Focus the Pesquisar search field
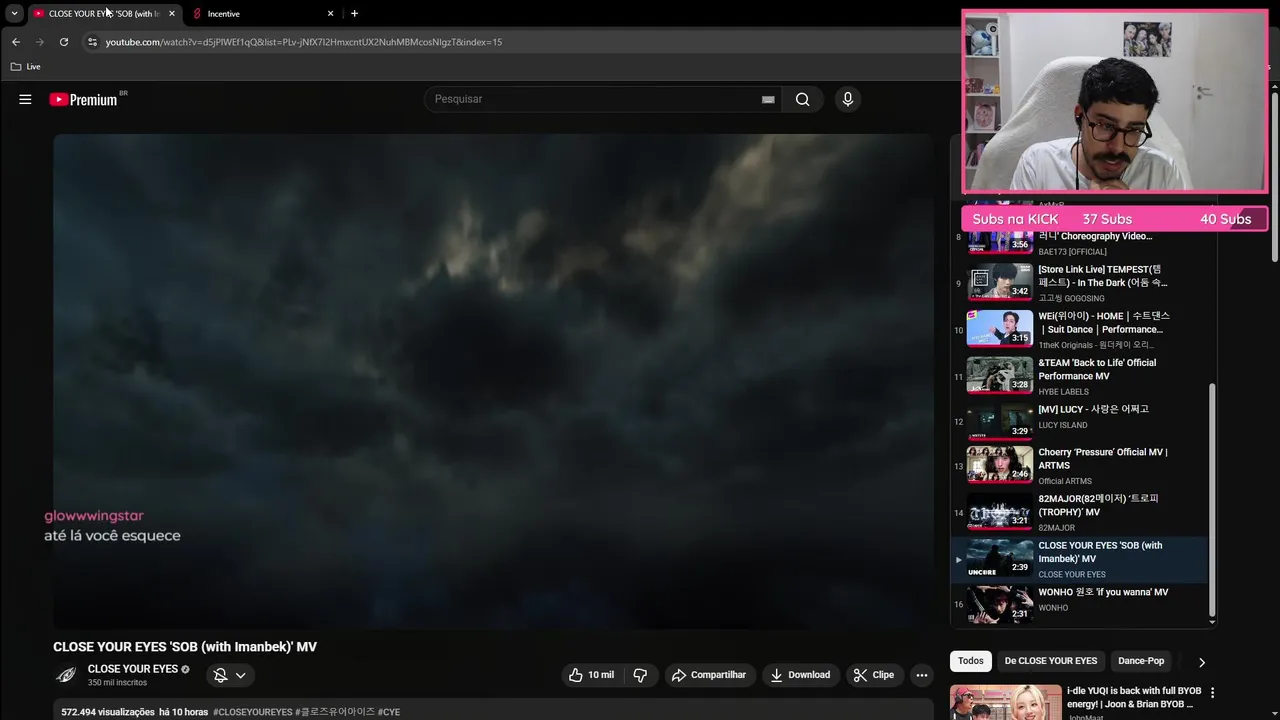1280x720 pixels. click(595, 99)
